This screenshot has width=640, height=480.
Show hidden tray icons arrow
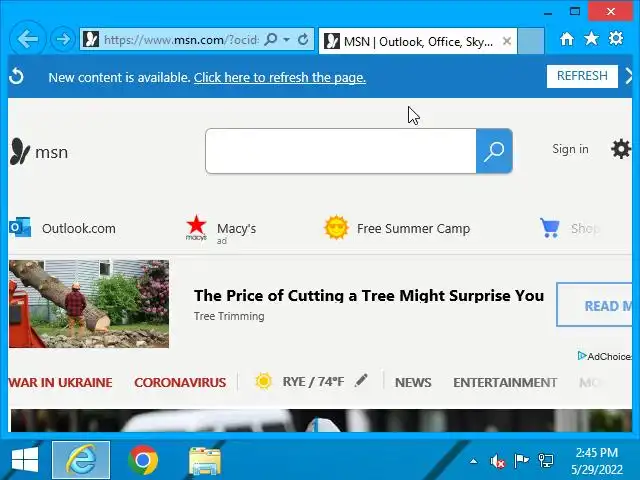(473, 461)
